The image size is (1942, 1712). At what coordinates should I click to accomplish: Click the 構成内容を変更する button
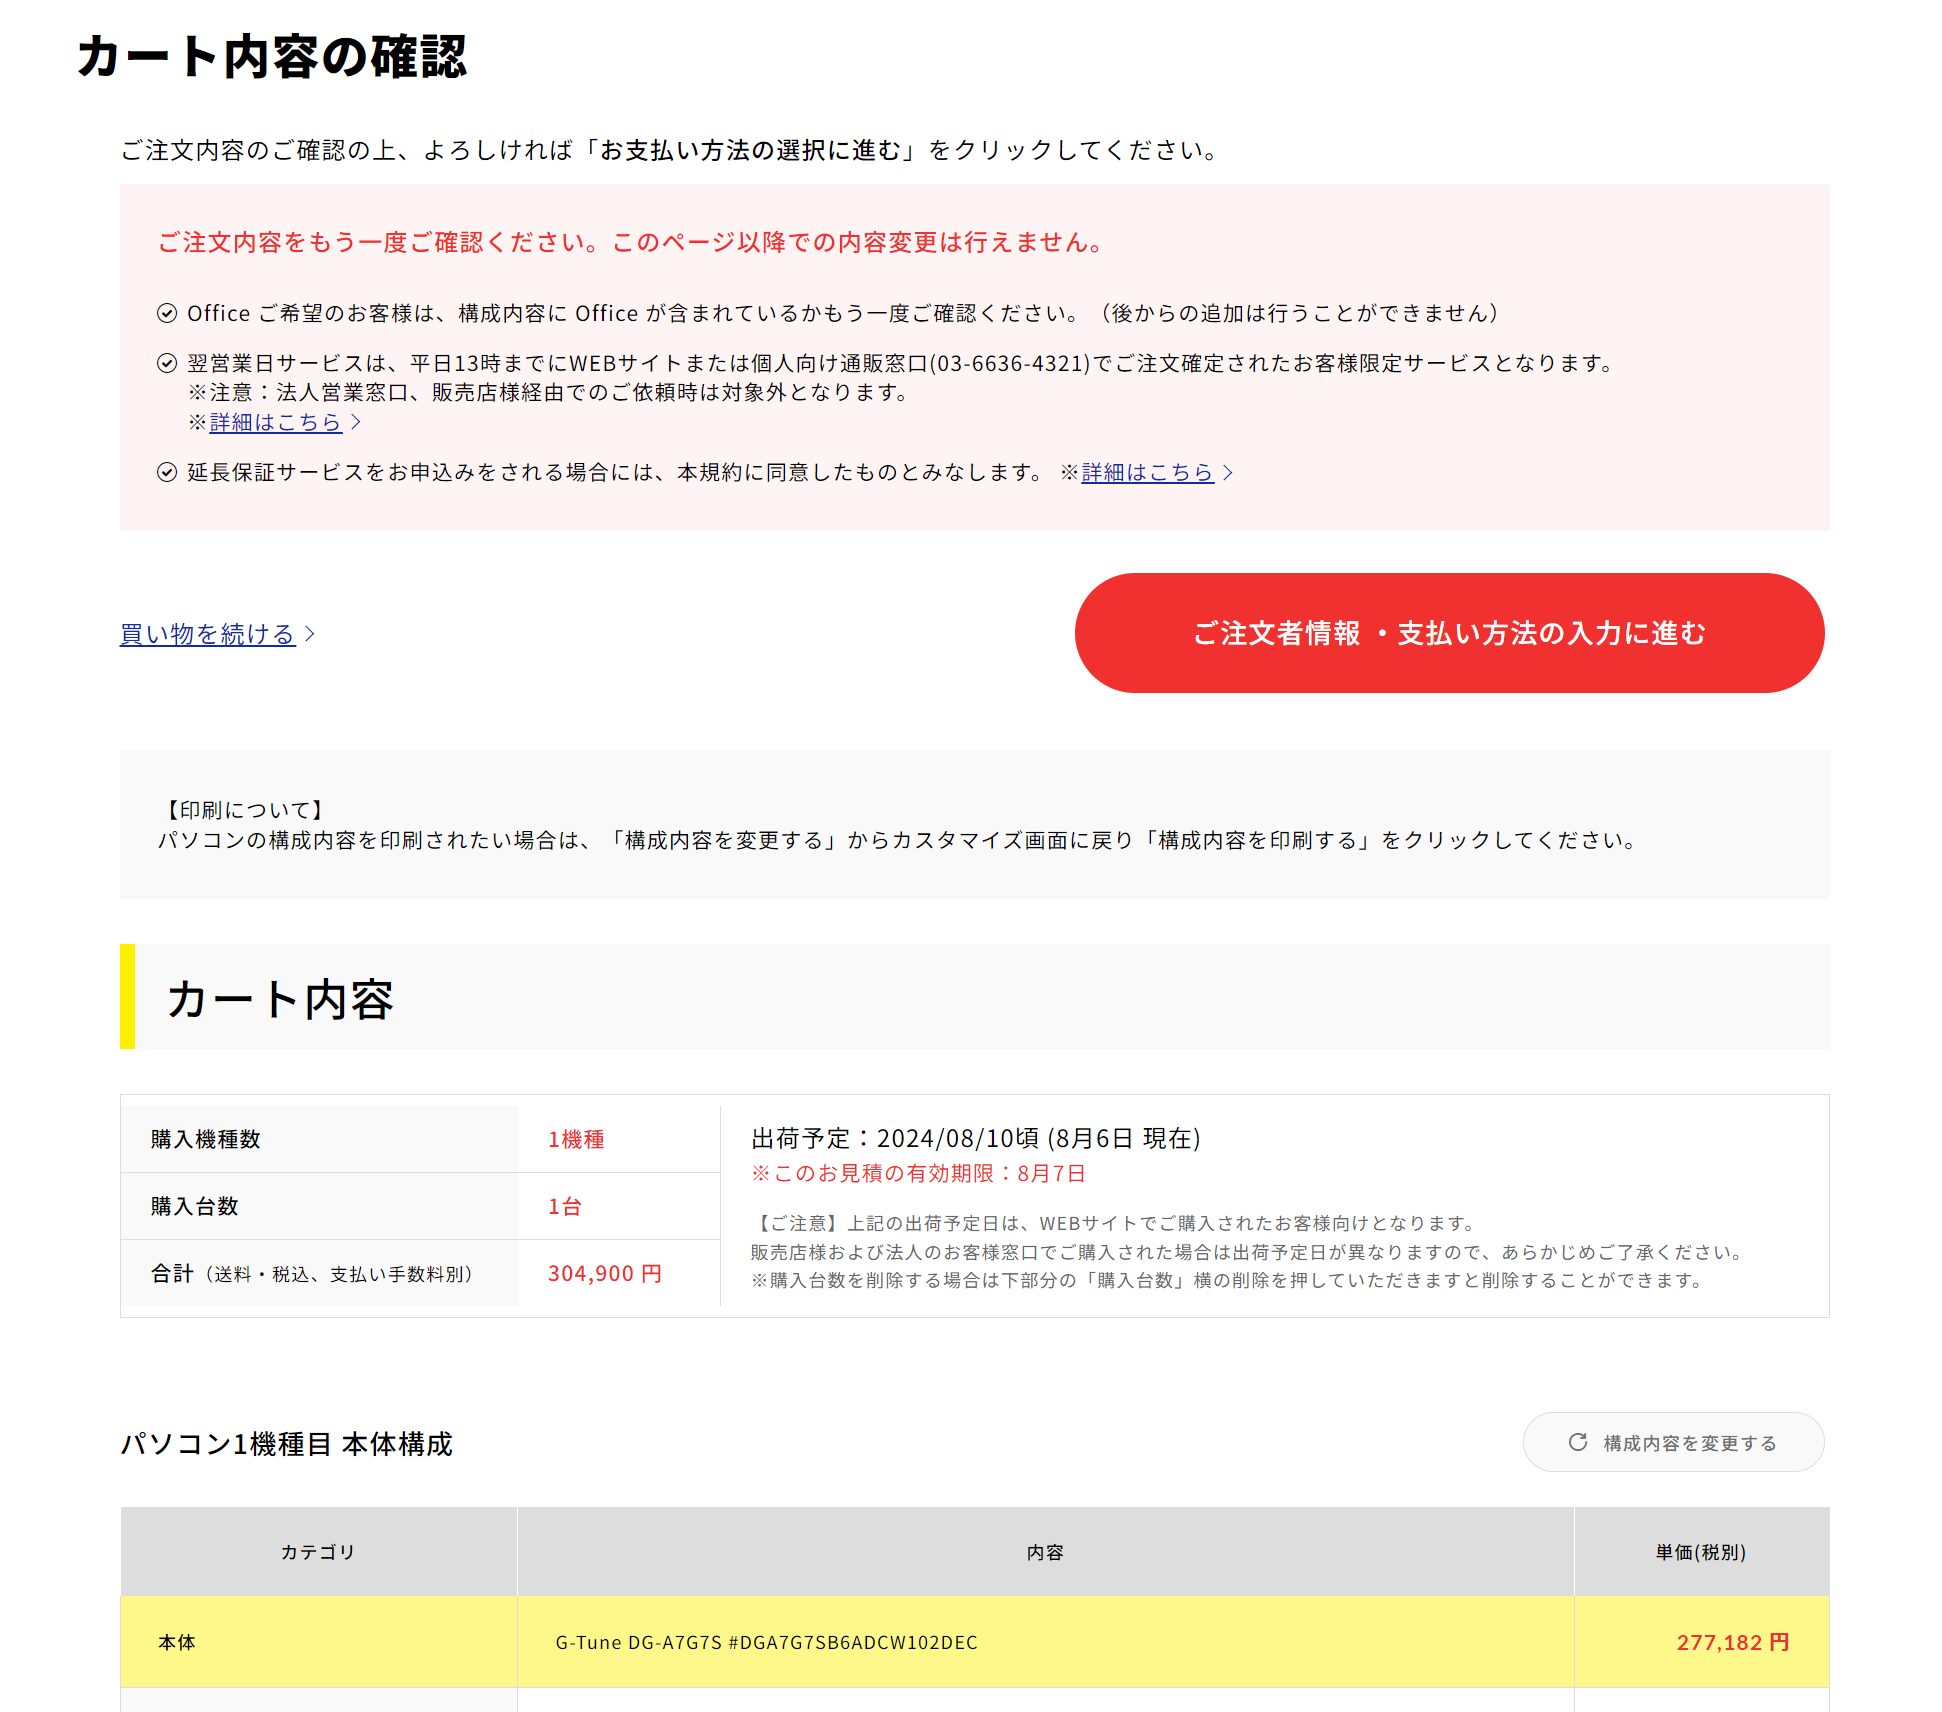tap(1673, 1442)
